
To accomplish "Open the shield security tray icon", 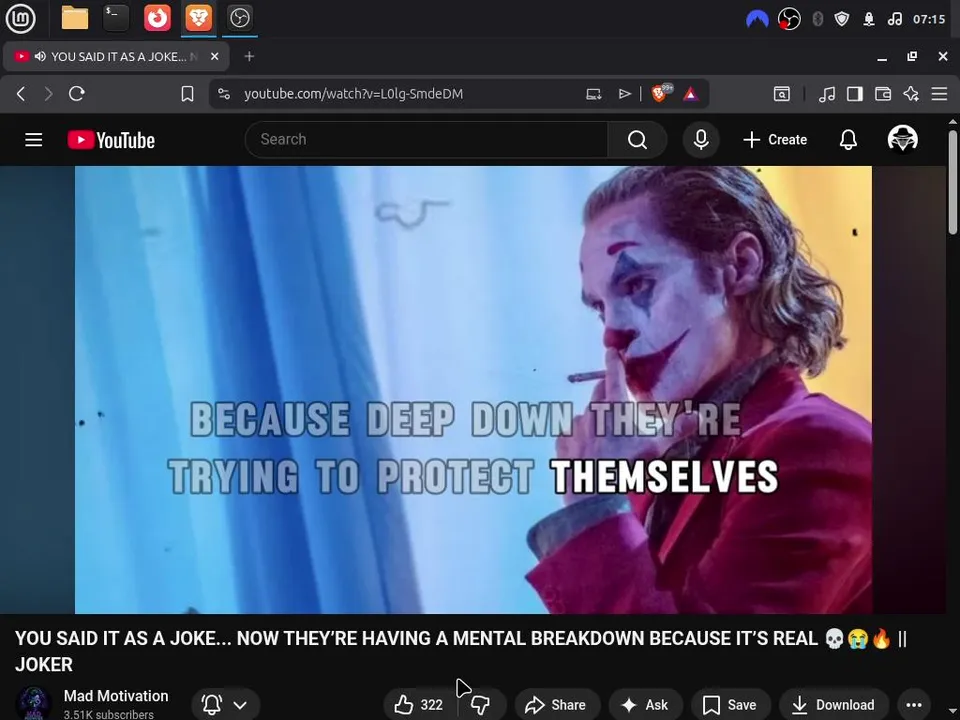I will point(842,19).
